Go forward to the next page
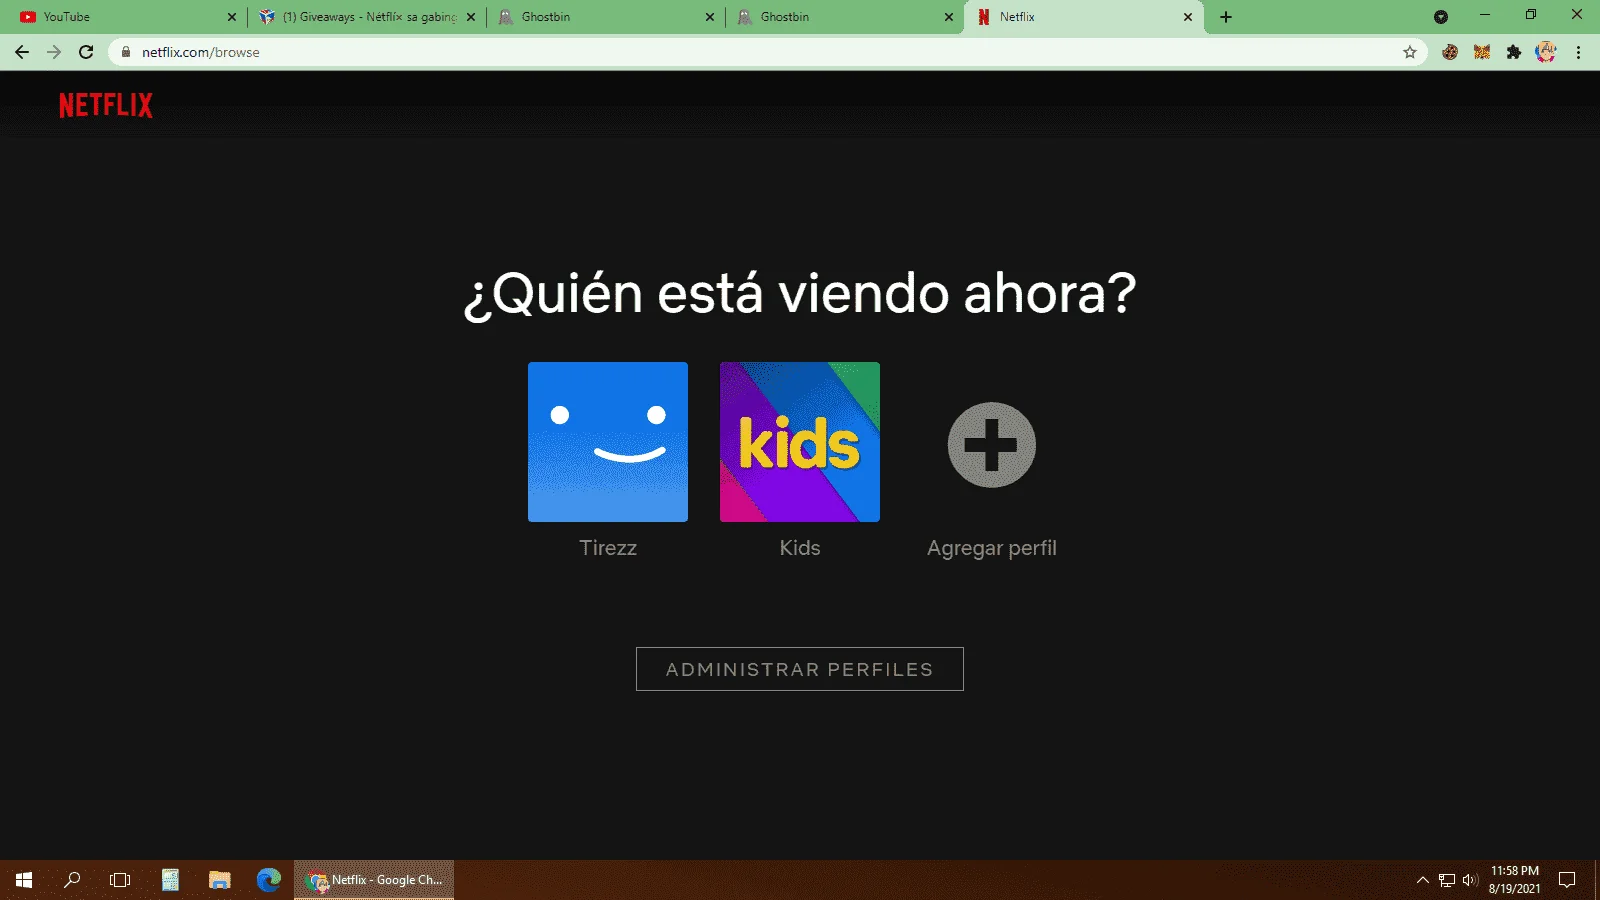This screenshot has height=900, width=1600. (x=54, y=52)
